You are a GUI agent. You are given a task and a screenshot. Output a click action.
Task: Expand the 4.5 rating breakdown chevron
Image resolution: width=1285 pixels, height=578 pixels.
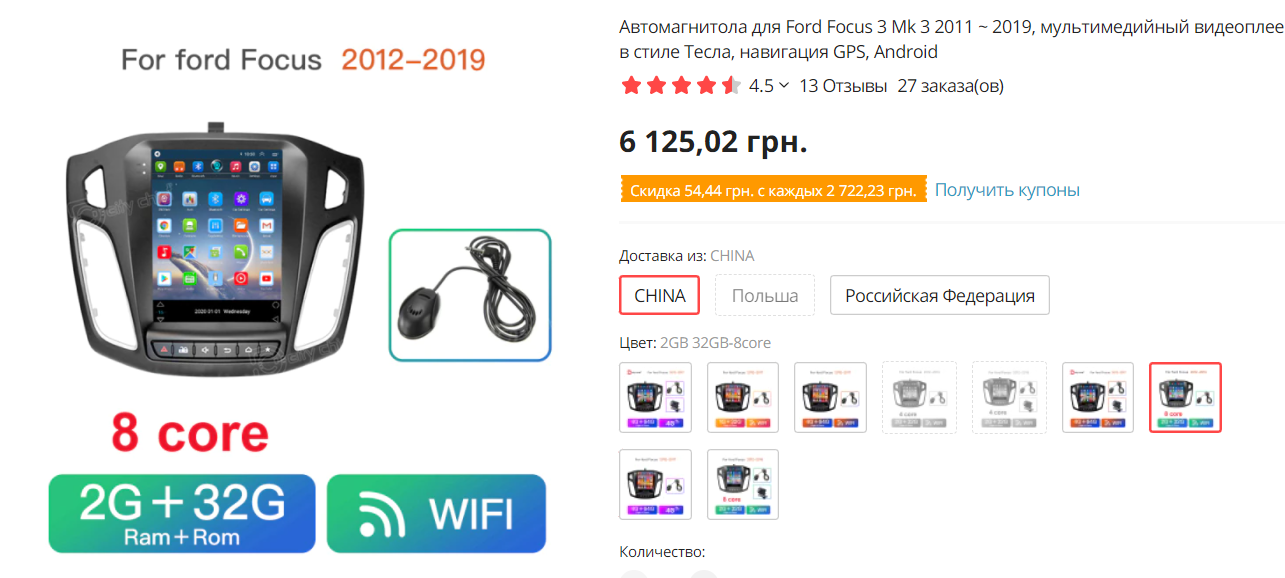point(783,86)
